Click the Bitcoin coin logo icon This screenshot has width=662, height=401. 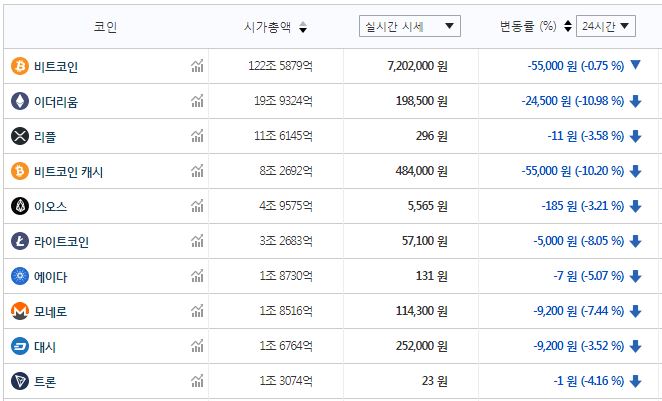(19, 66)
